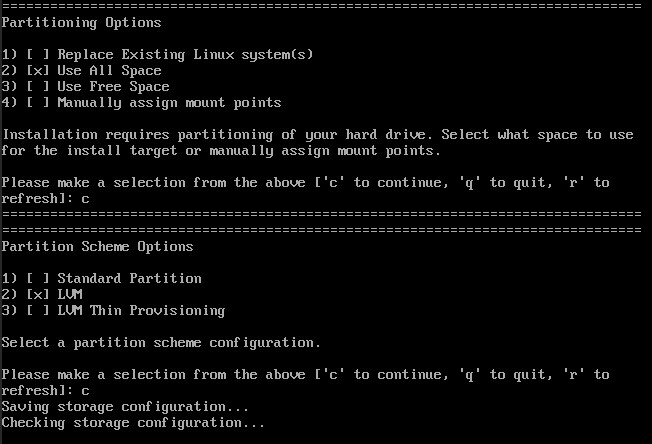Select the "Standard Partition" option text
The image size is (652, 444).
(129, 278)
